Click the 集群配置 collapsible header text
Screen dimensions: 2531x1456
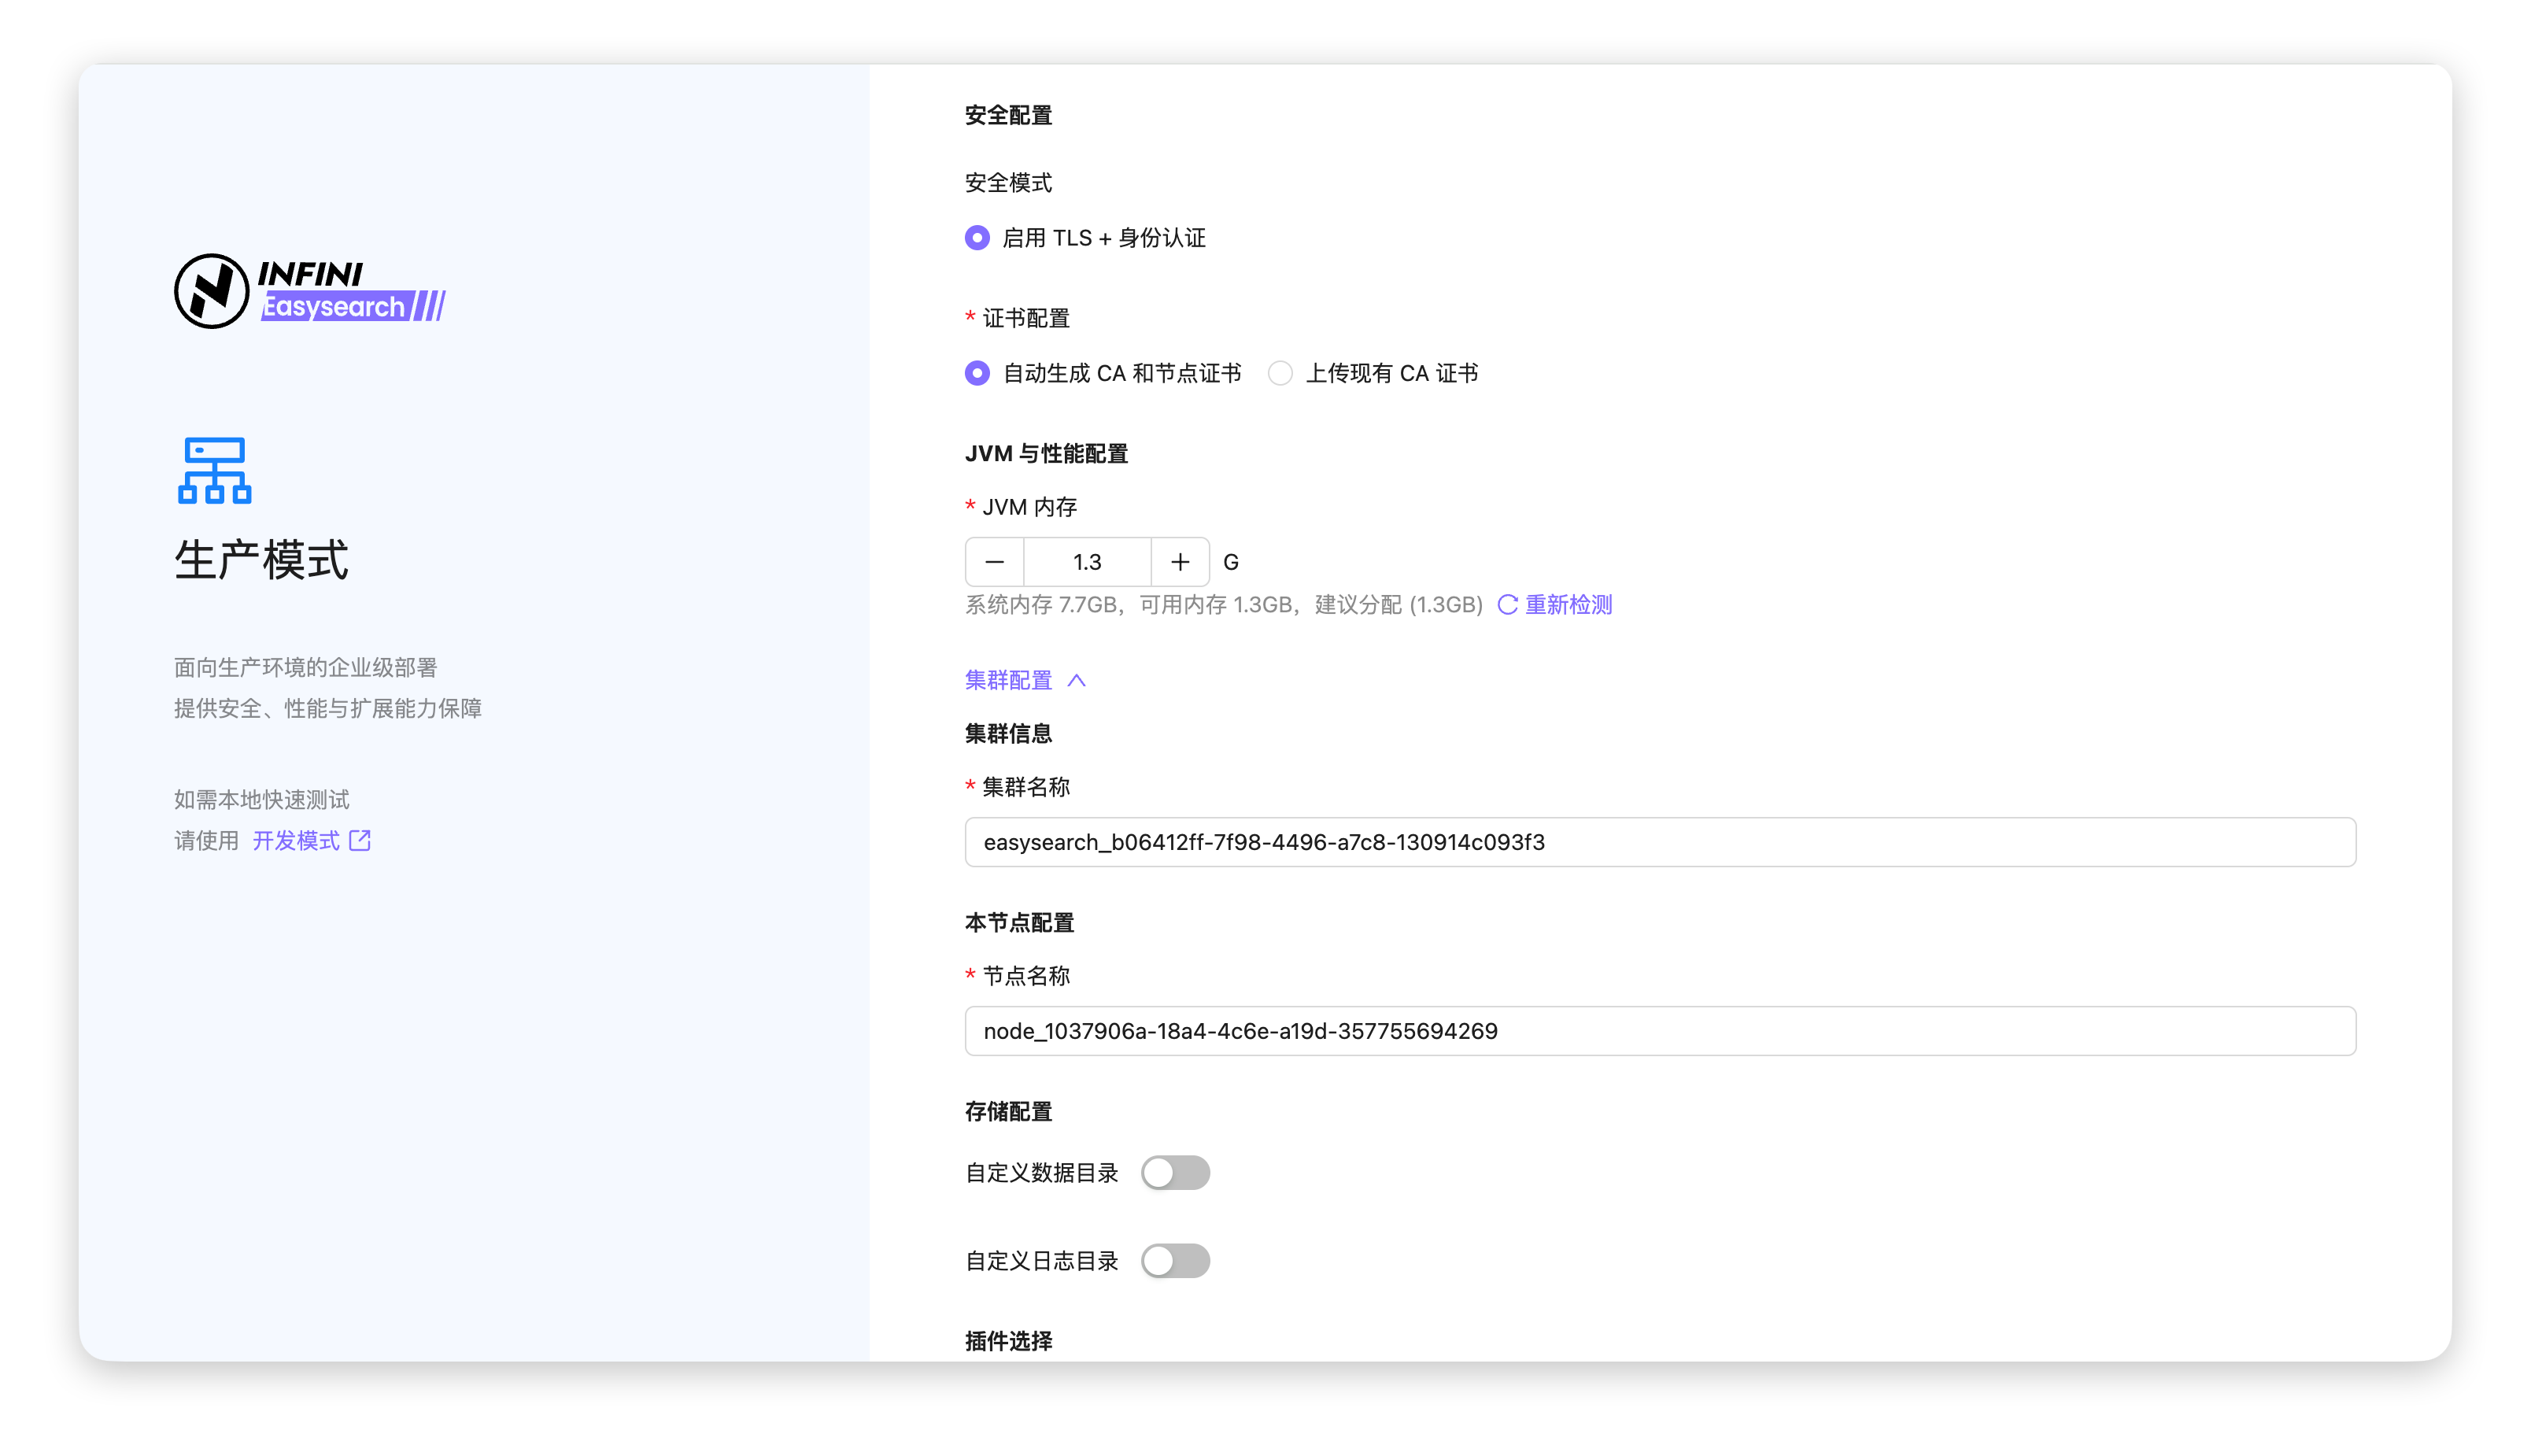tap(1008, 680)
